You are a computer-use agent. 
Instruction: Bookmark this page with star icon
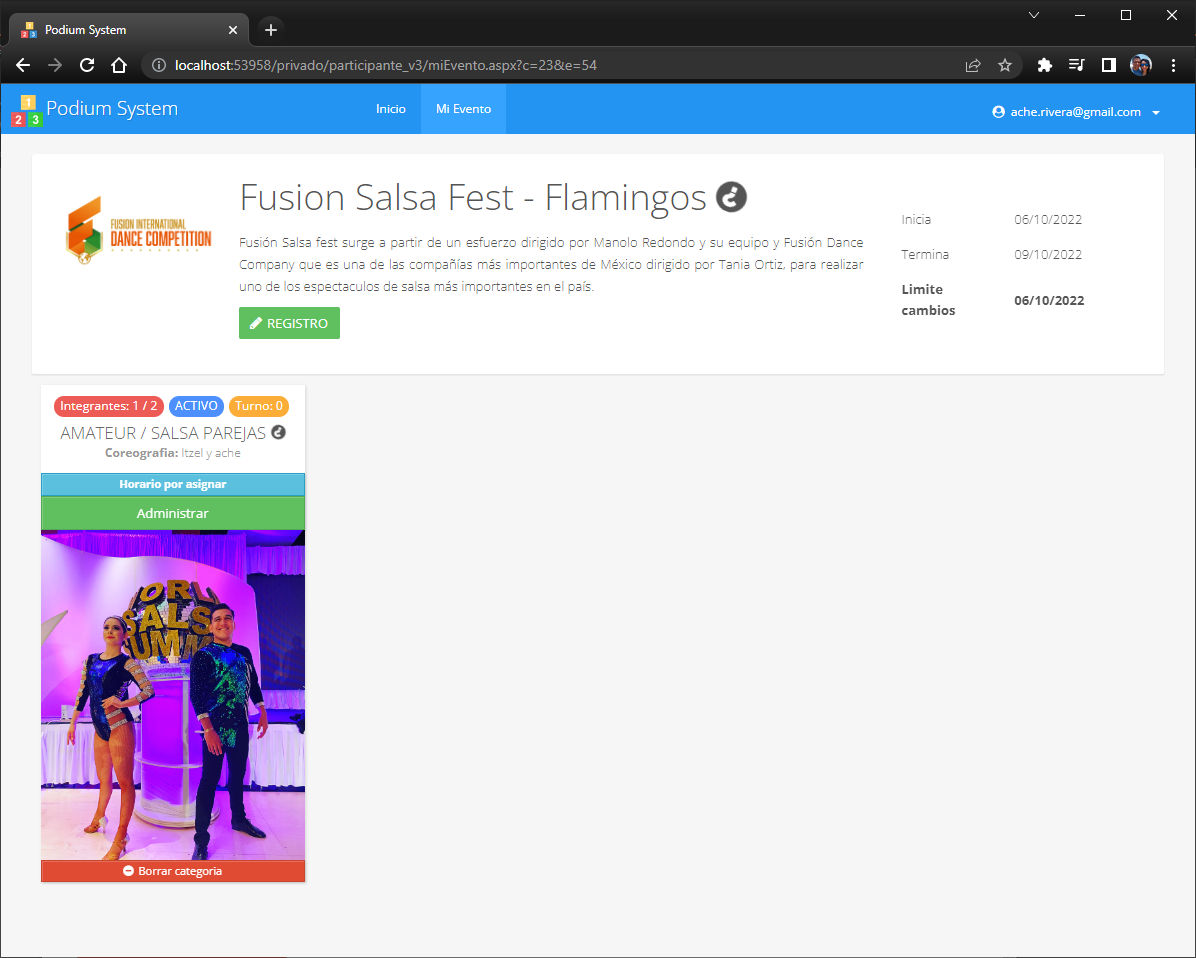point(1005,66)
